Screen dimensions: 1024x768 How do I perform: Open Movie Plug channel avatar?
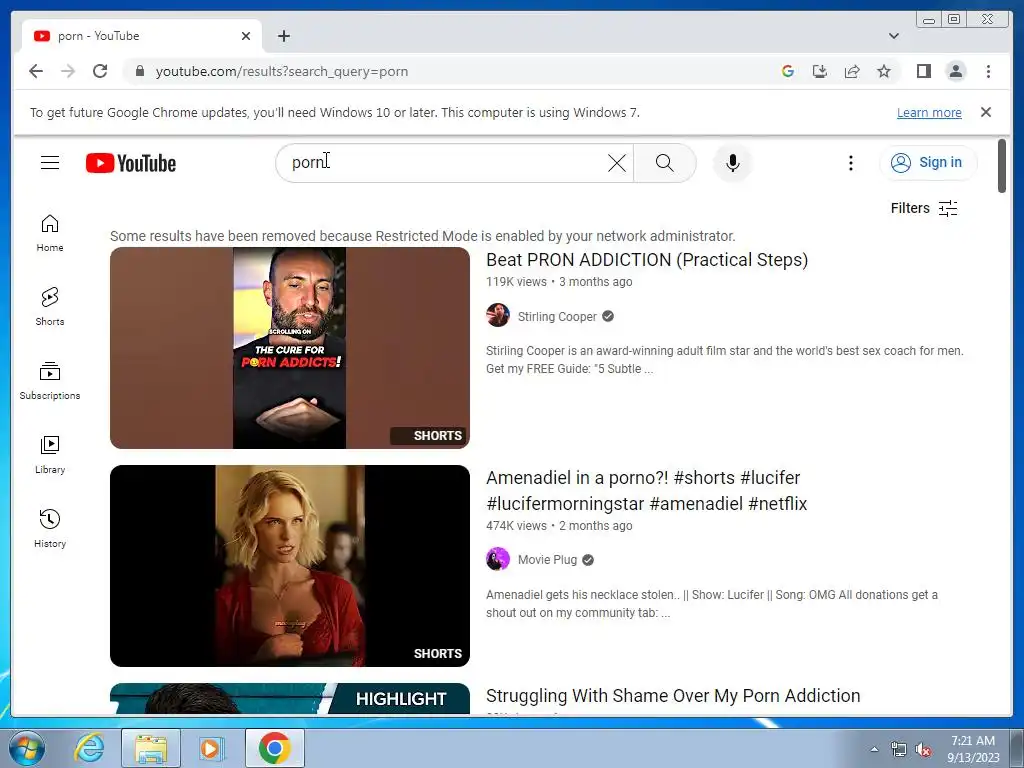[498, 559]
